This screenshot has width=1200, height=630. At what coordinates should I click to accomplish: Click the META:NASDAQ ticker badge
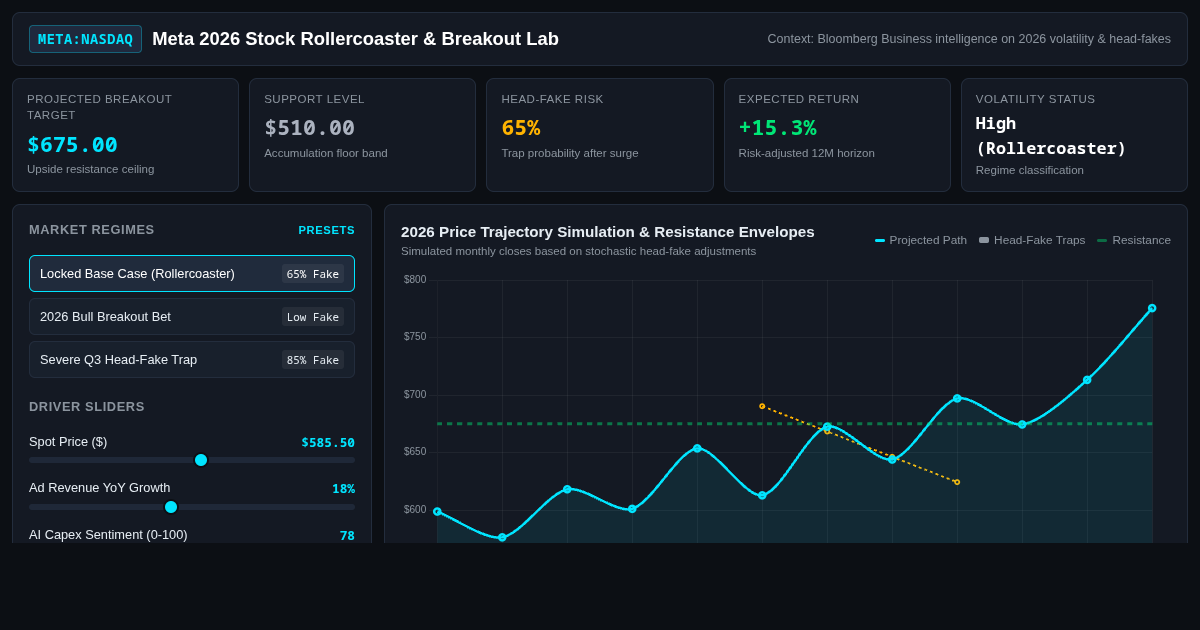[85, 39]
